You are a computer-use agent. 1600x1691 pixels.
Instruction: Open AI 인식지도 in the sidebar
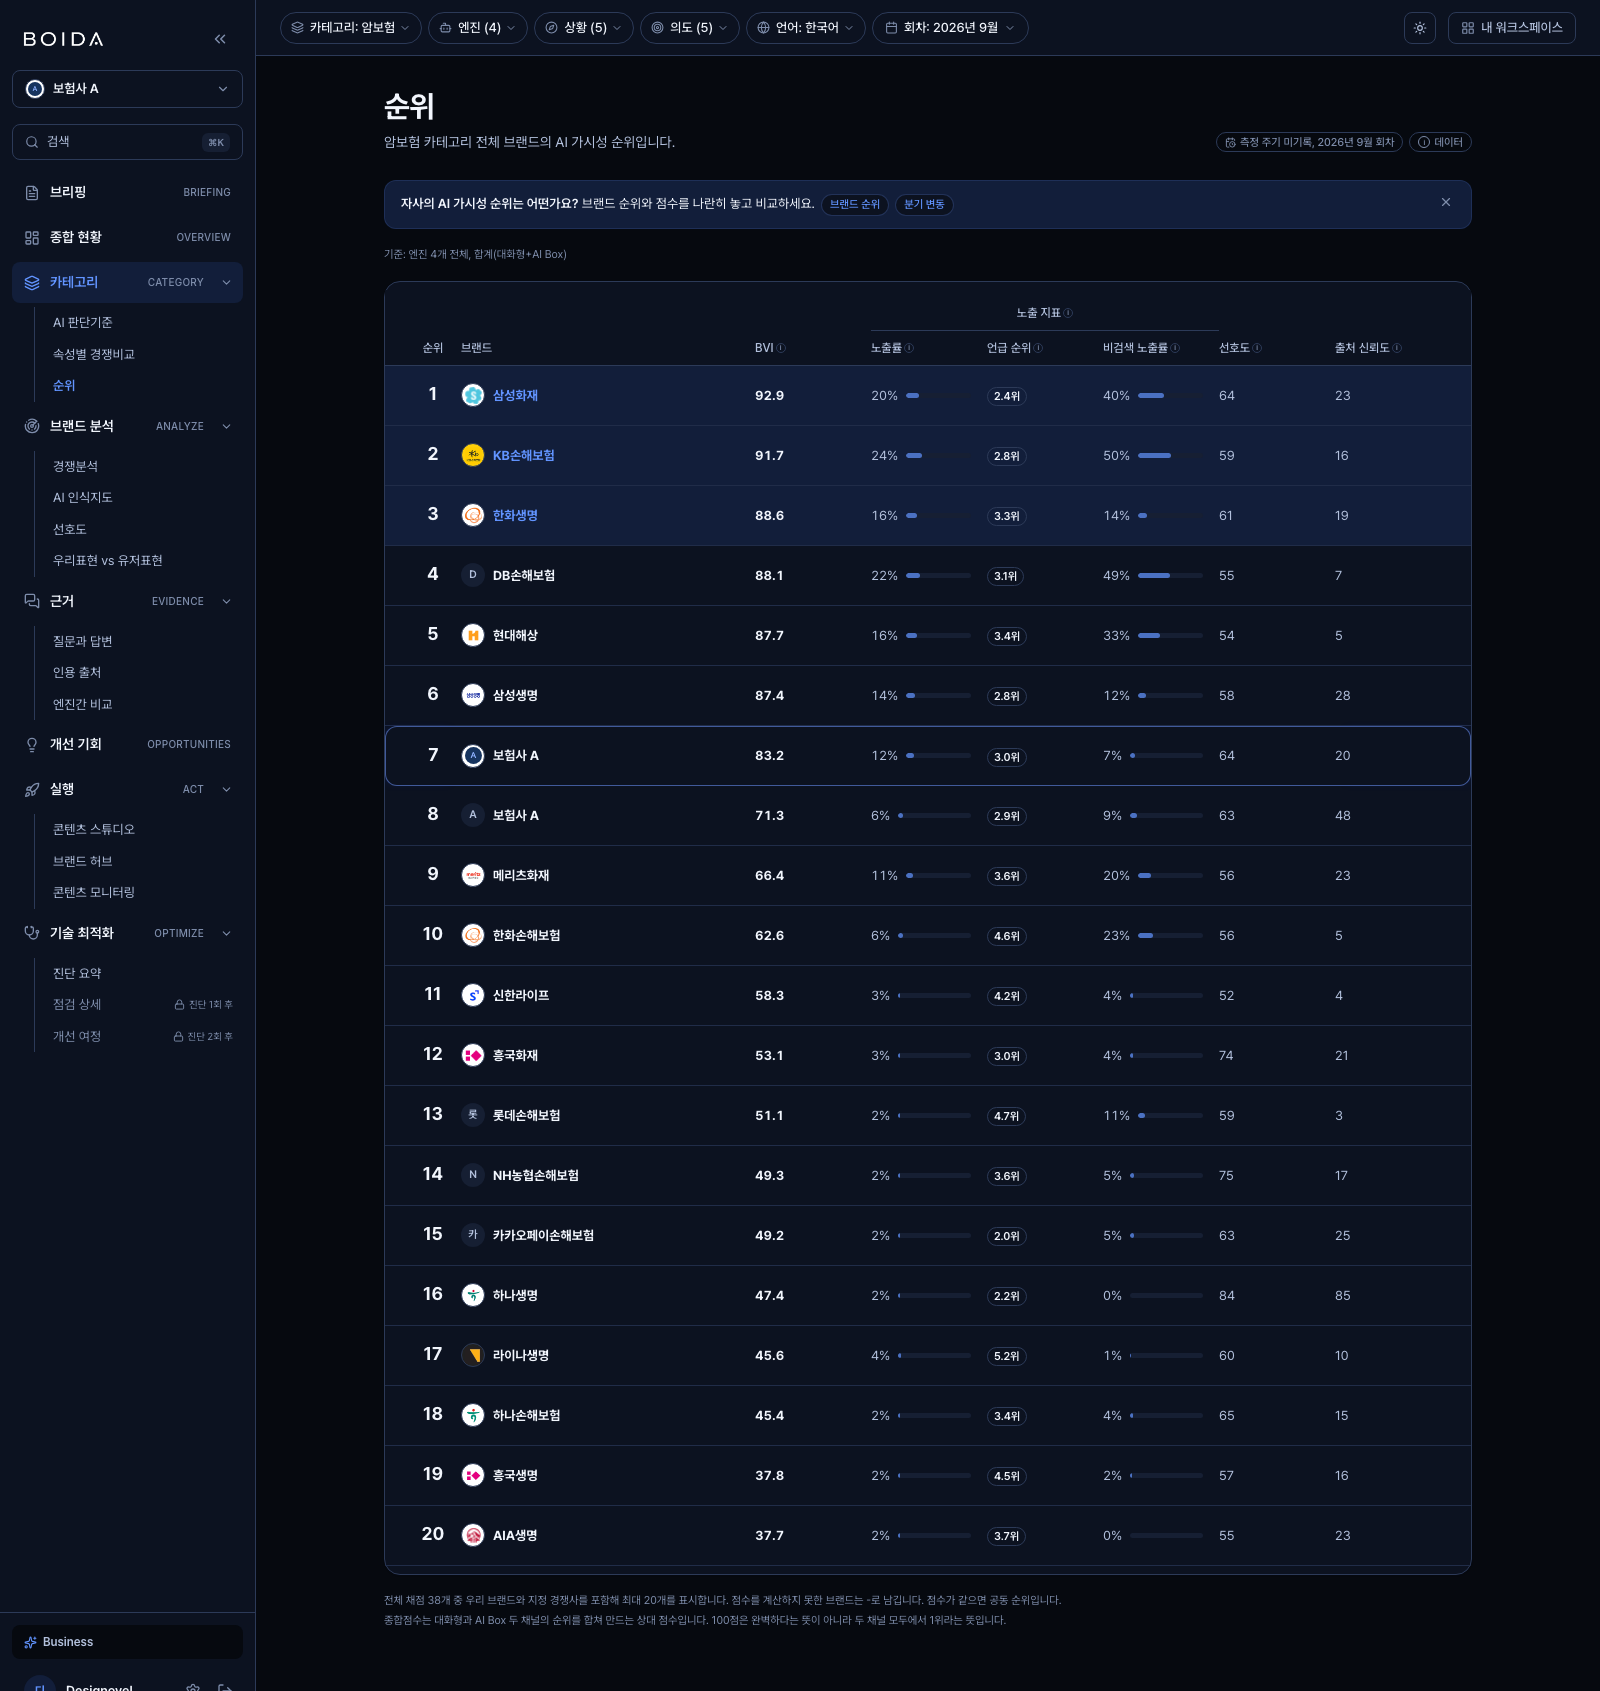pyautogui.click(x=83, y=497)
